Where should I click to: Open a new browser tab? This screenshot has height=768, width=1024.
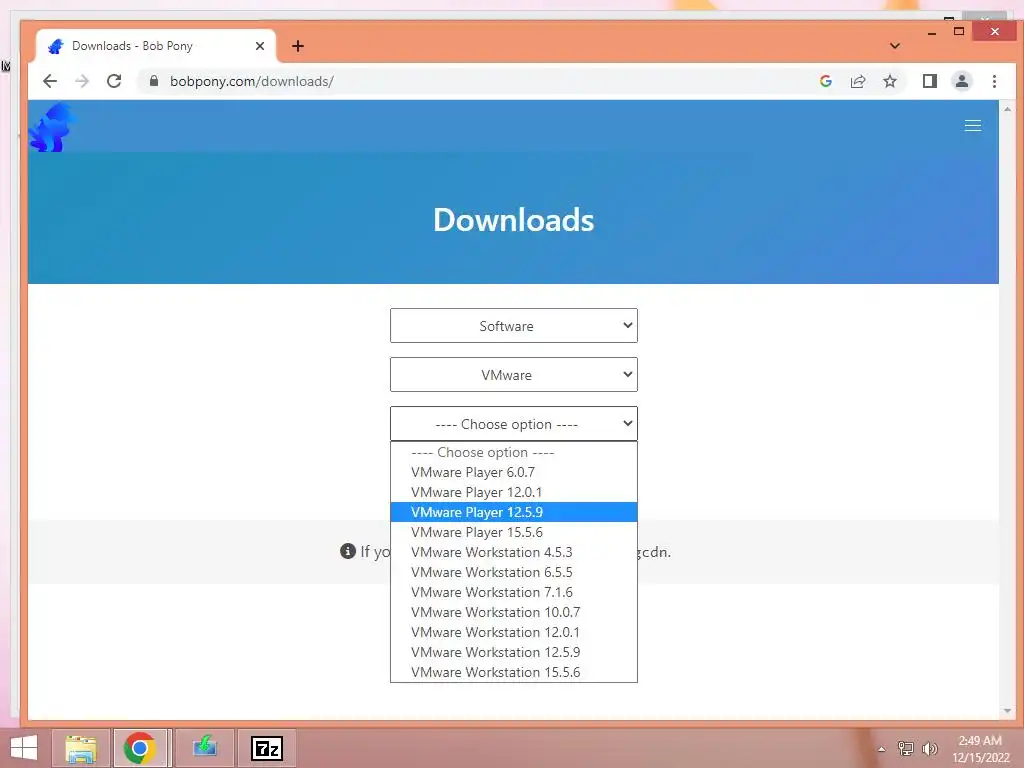point(298,46)
